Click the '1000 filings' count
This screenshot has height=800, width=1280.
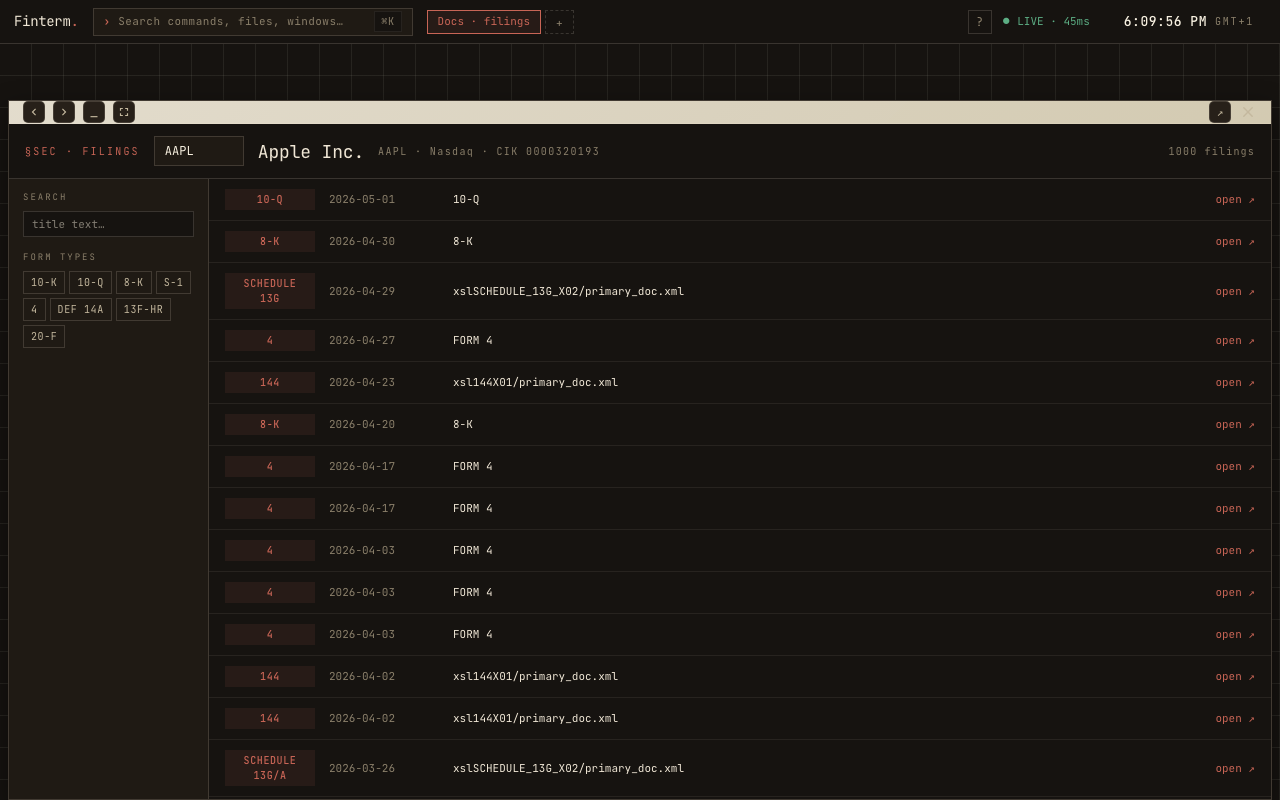point(1211,152)
